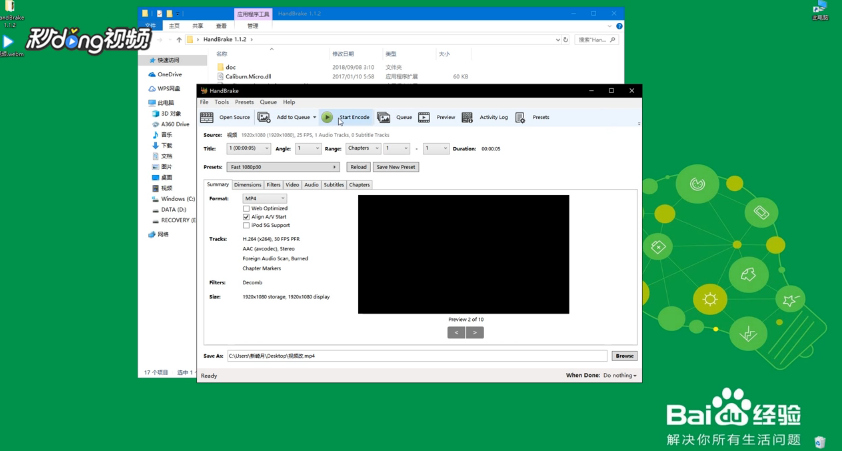Click the 3D 对象 icon in Explorer sidebar
This screenshot has height=451, width=842.
coord(156,113)
